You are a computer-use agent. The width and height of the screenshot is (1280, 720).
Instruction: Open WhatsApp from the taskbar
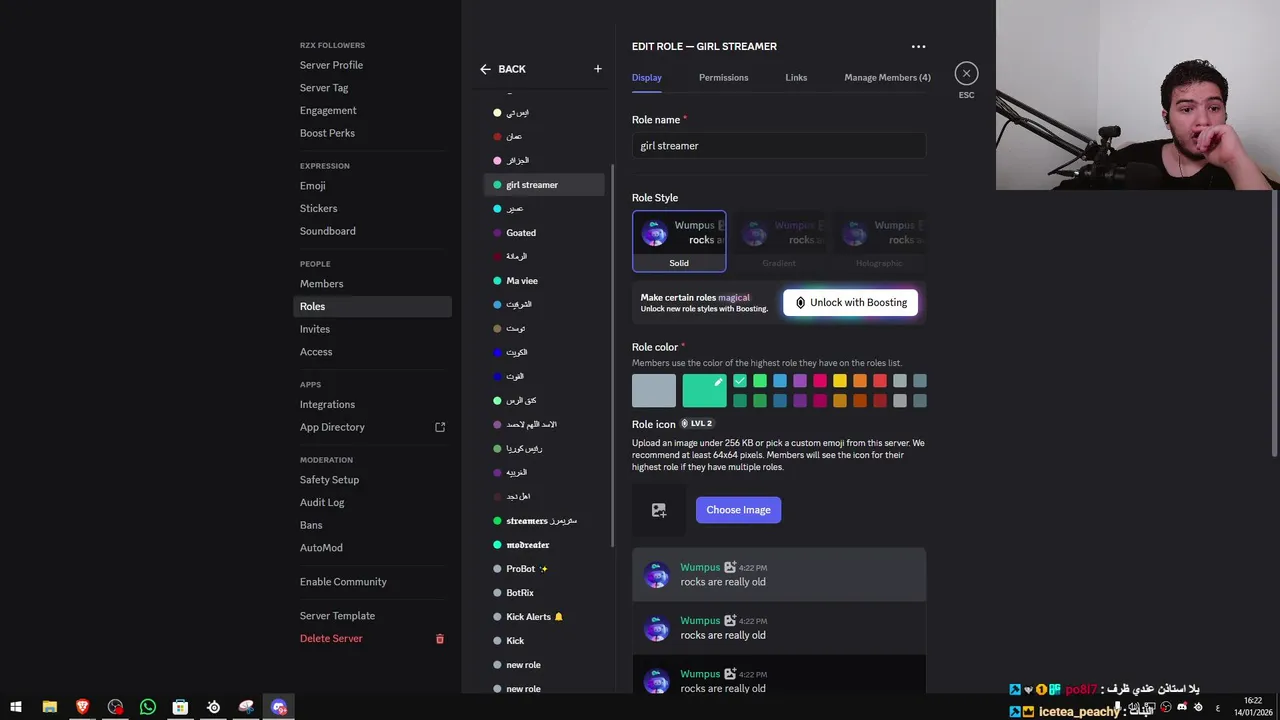(148, 707)
